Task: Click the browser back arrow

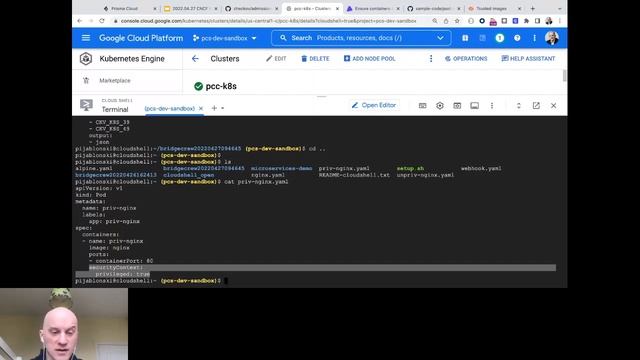Action: 80,21
